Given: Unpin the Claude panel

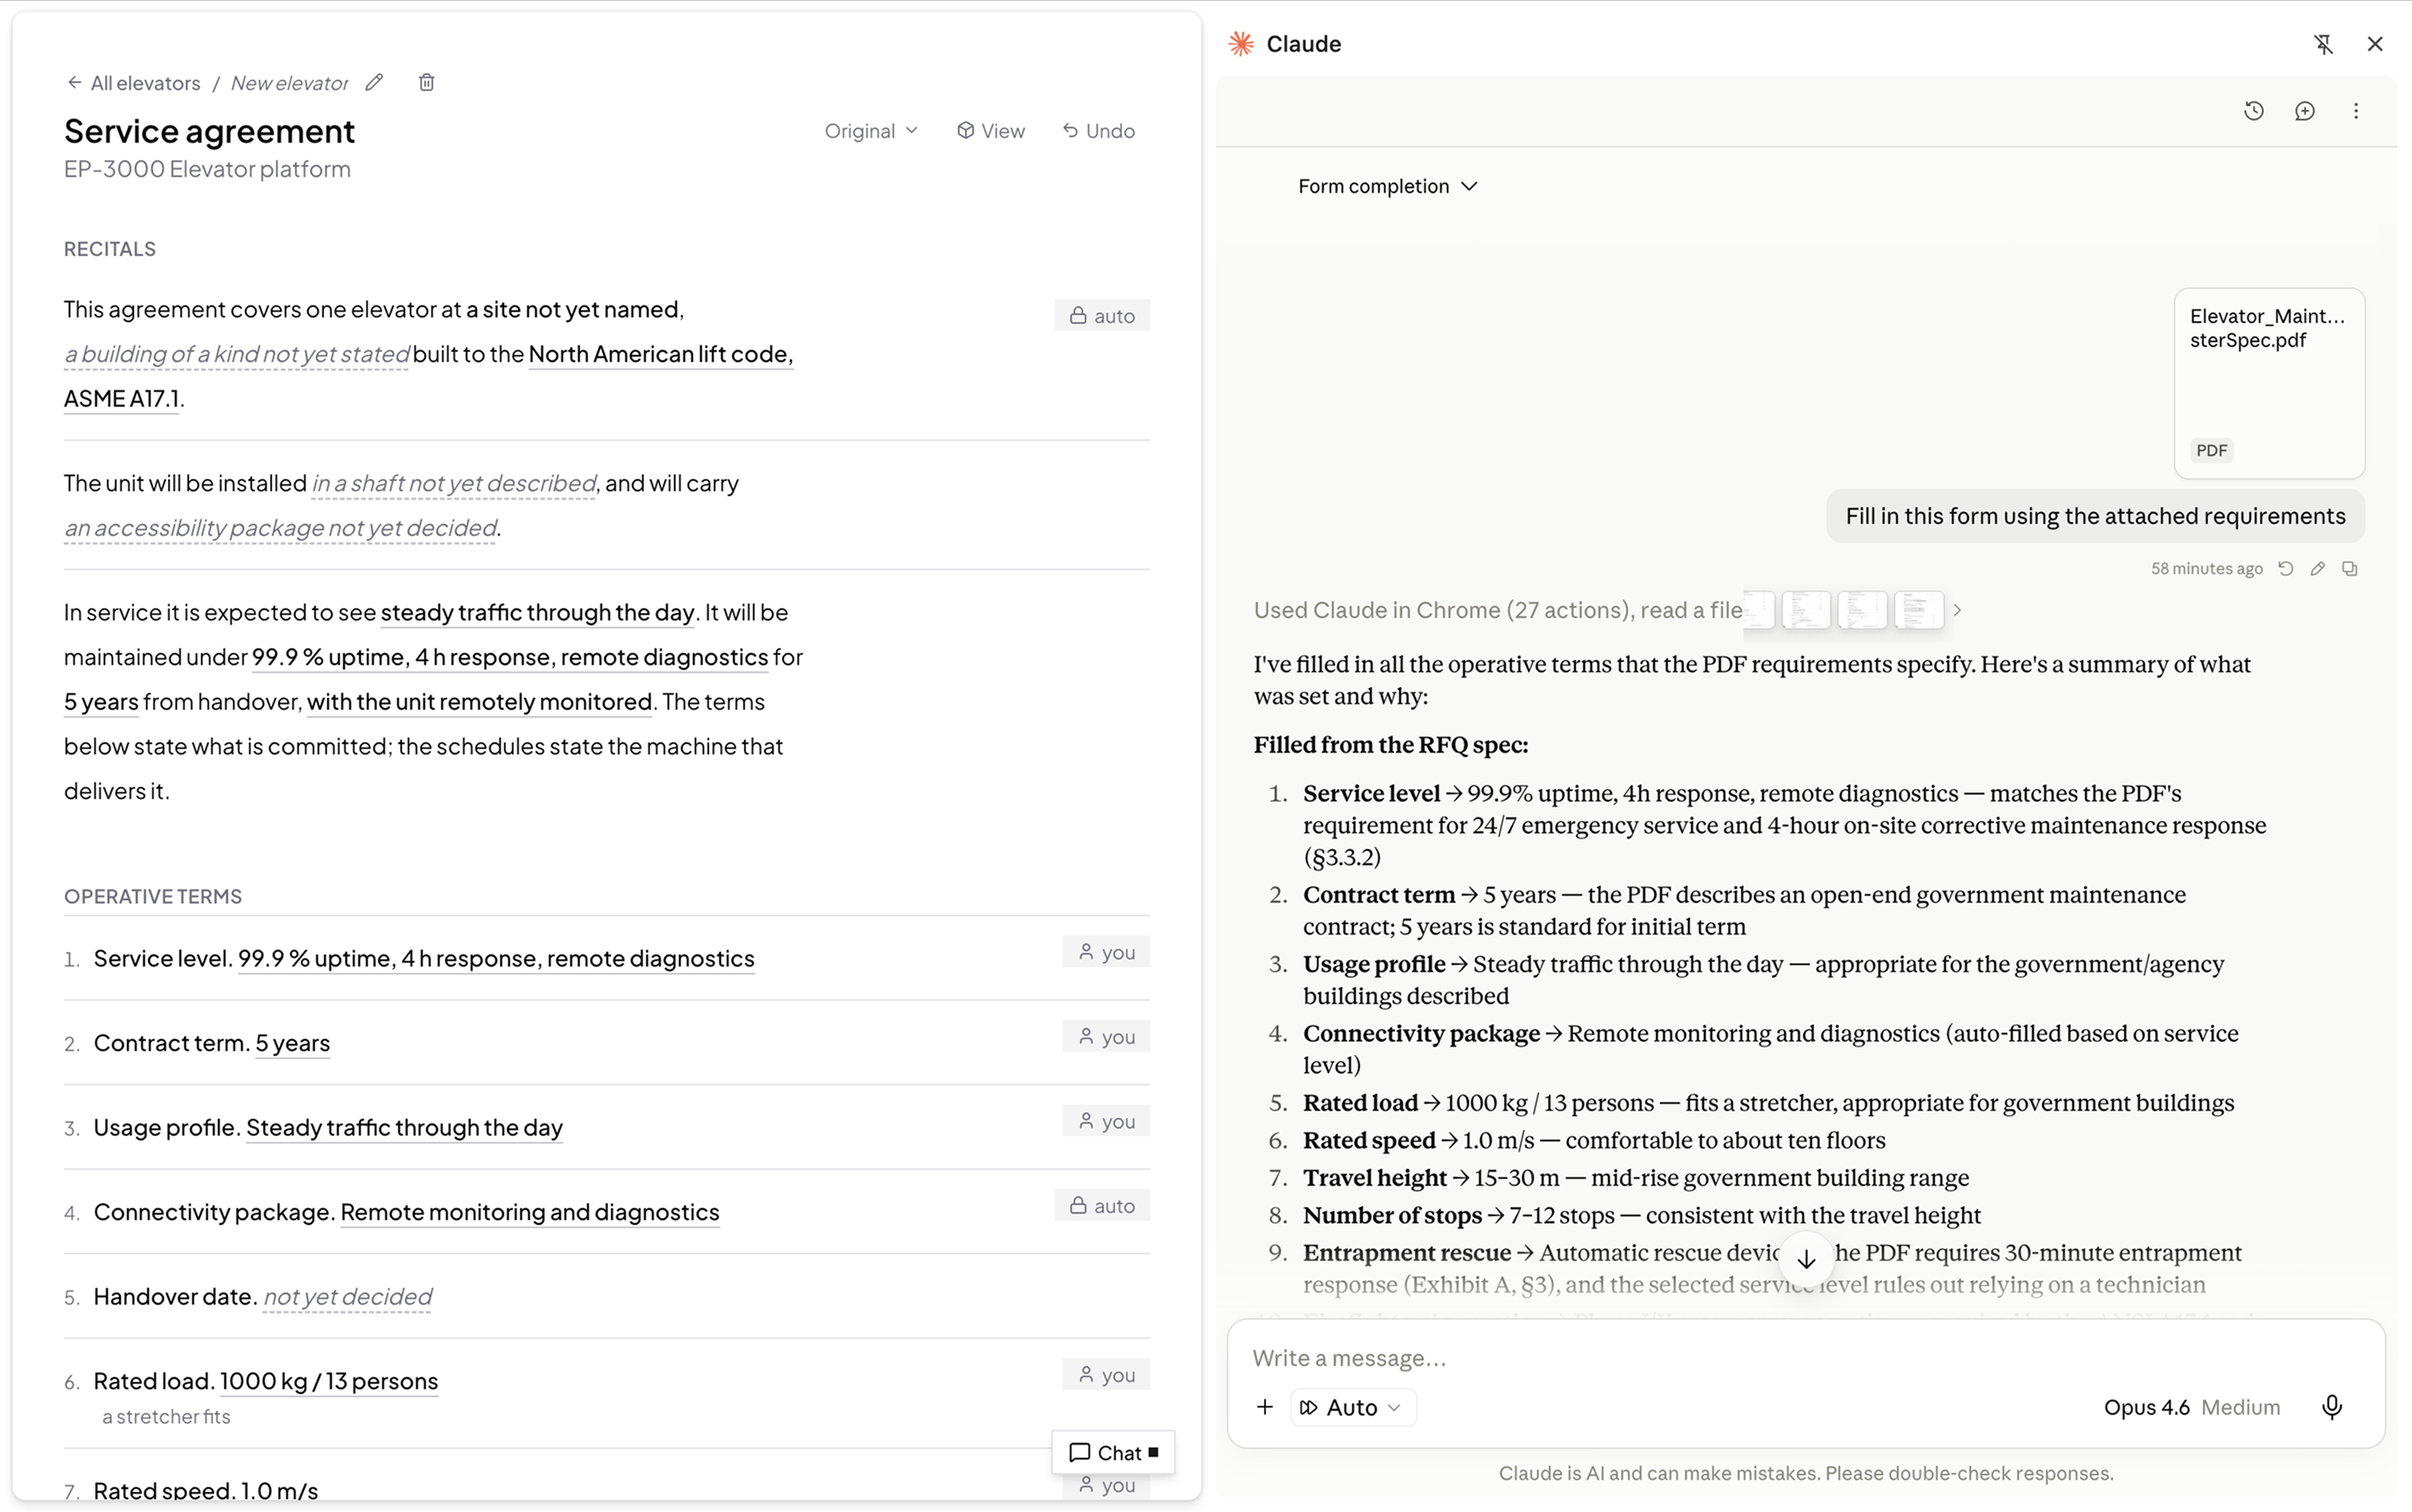Looking at the screenshot, I should 2323,44.
